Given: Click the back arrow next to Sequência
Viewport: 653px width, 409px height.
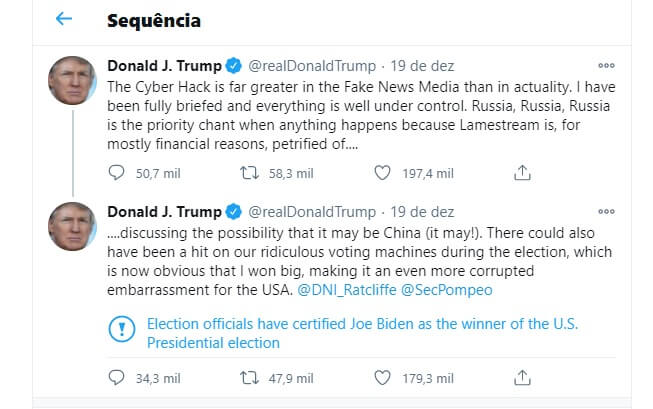Looking at the screenshot, I should [x=64, y=19].
